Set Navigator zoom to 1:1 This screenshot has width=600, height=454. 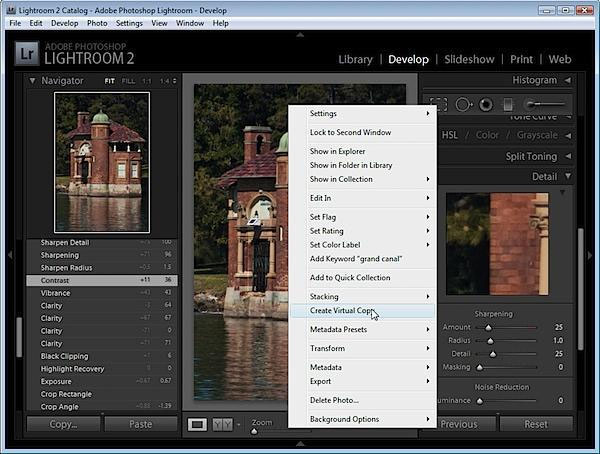point(147,81)
